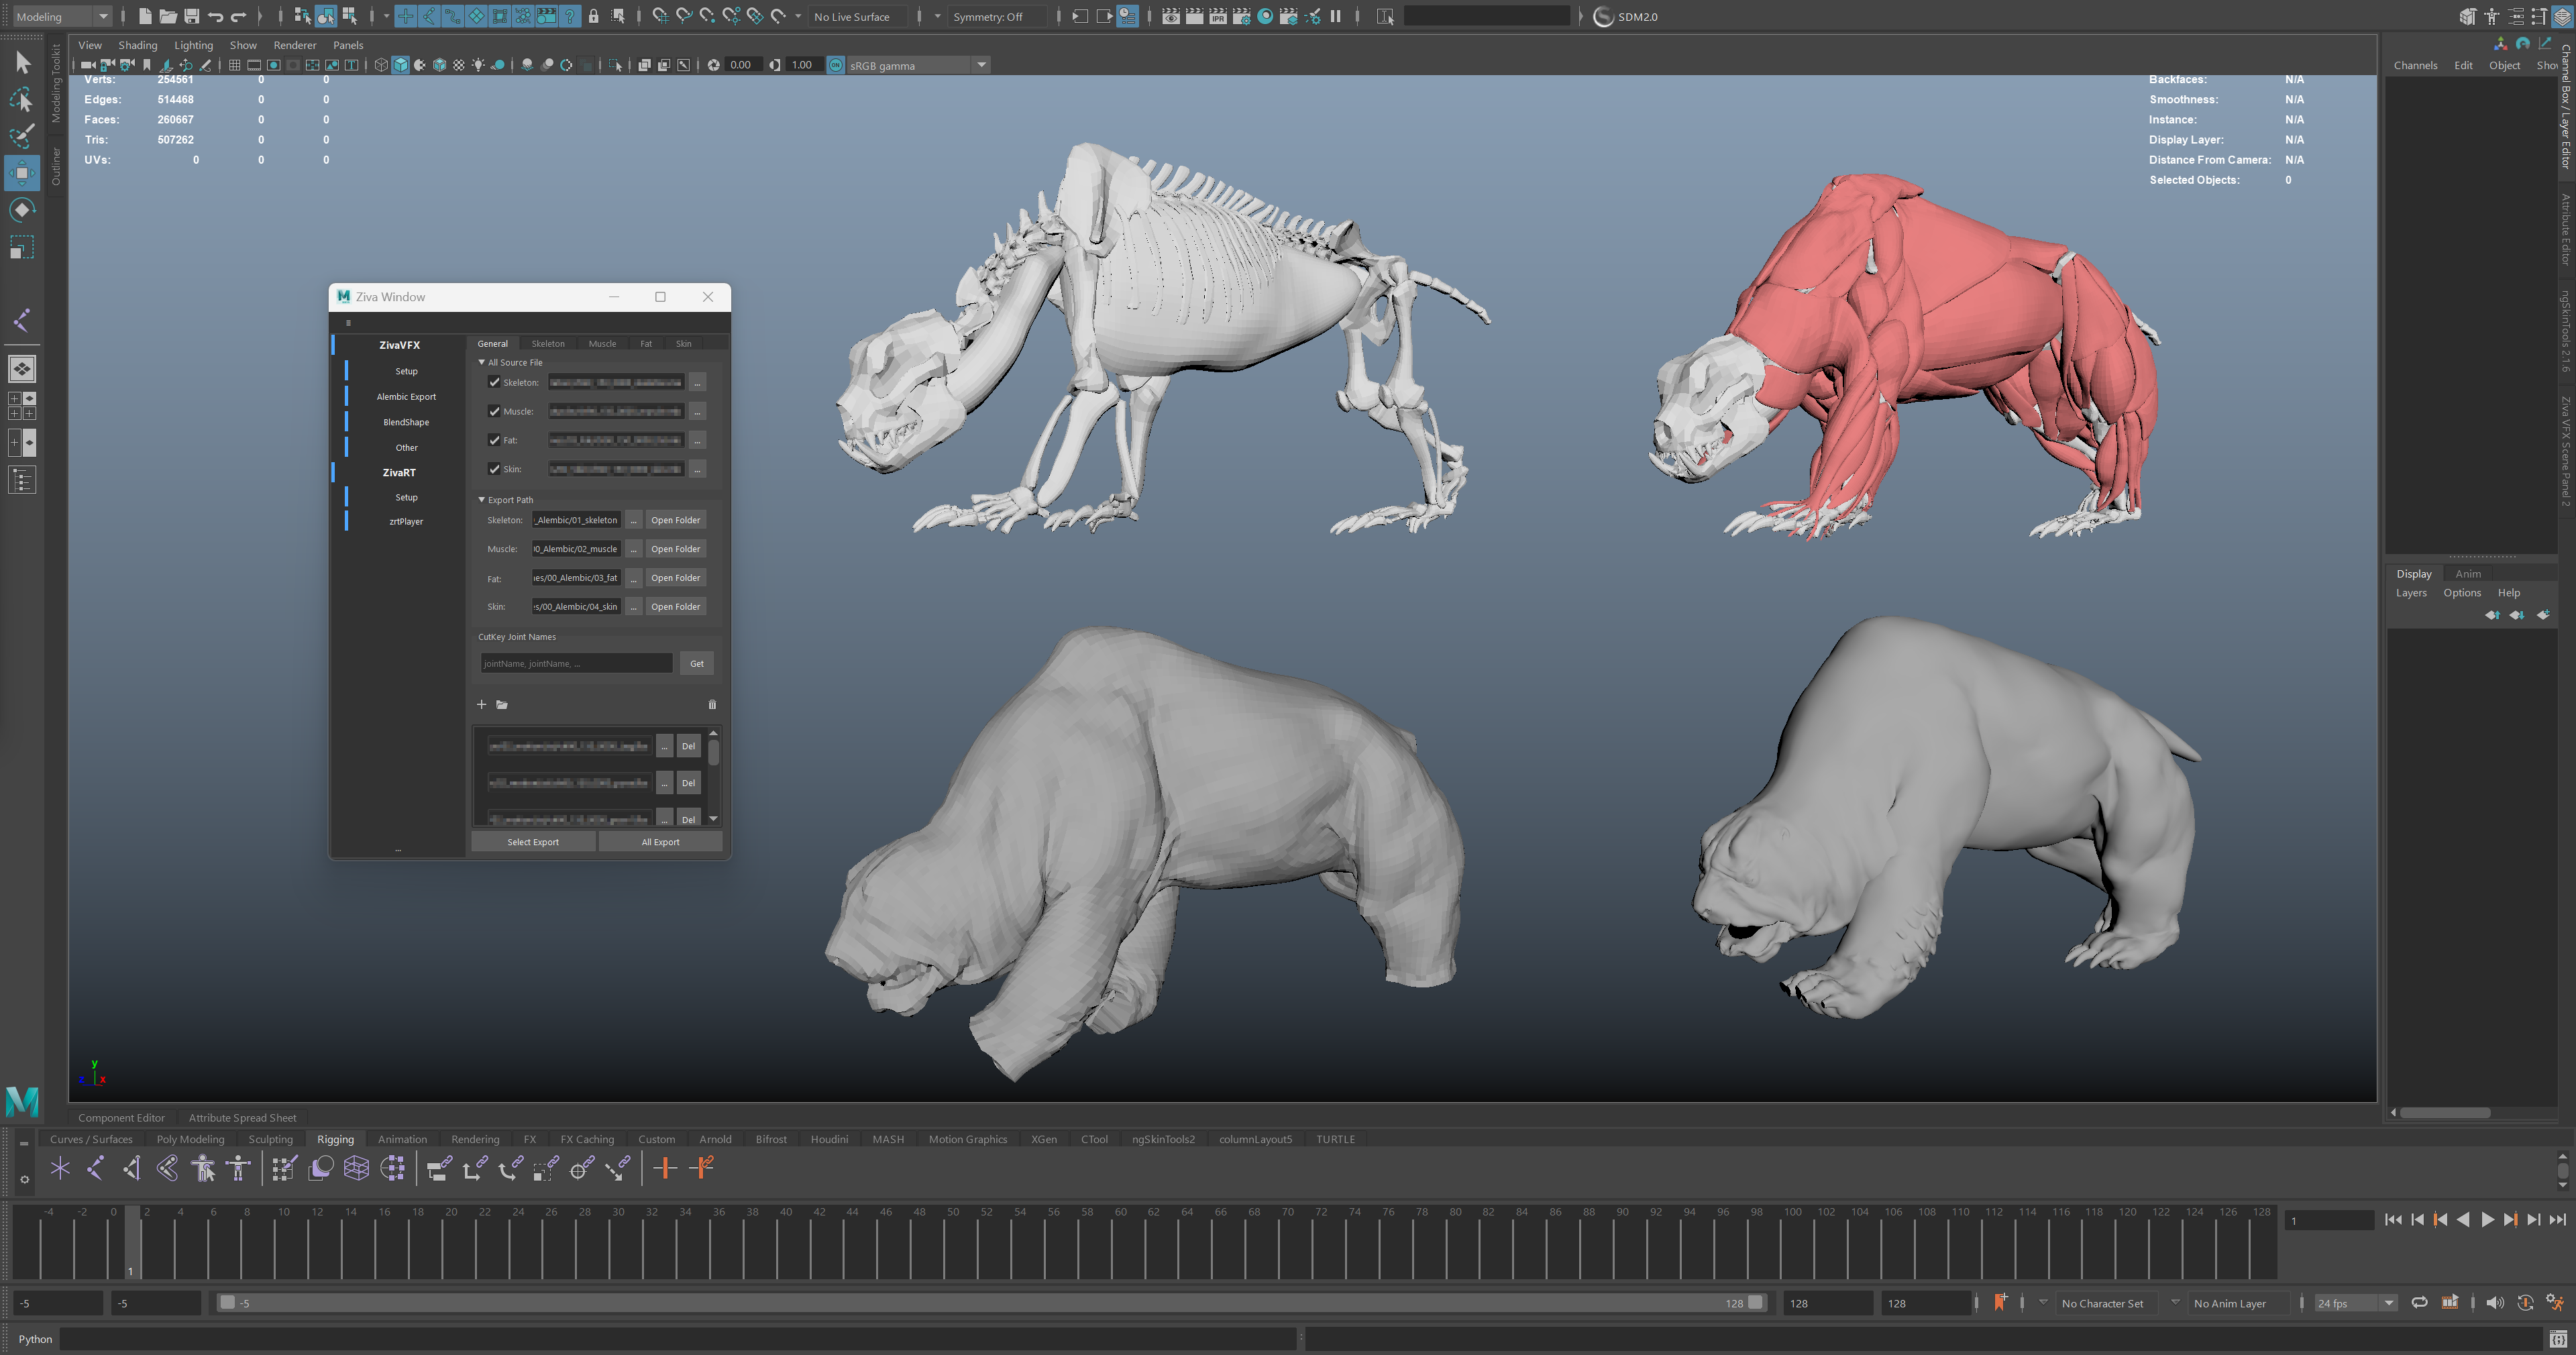The image size is (2576, 1355).
Task: Collapse the All Source File section
Action: 482,362
